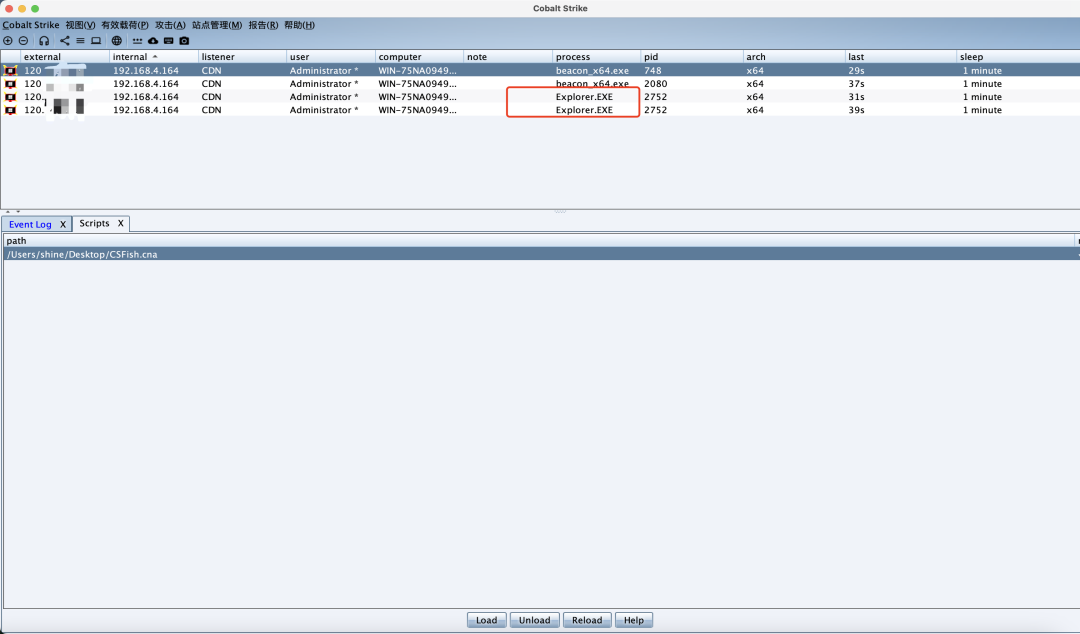
Task: Open the 视图(V) menu
Action: pos(80,25)
